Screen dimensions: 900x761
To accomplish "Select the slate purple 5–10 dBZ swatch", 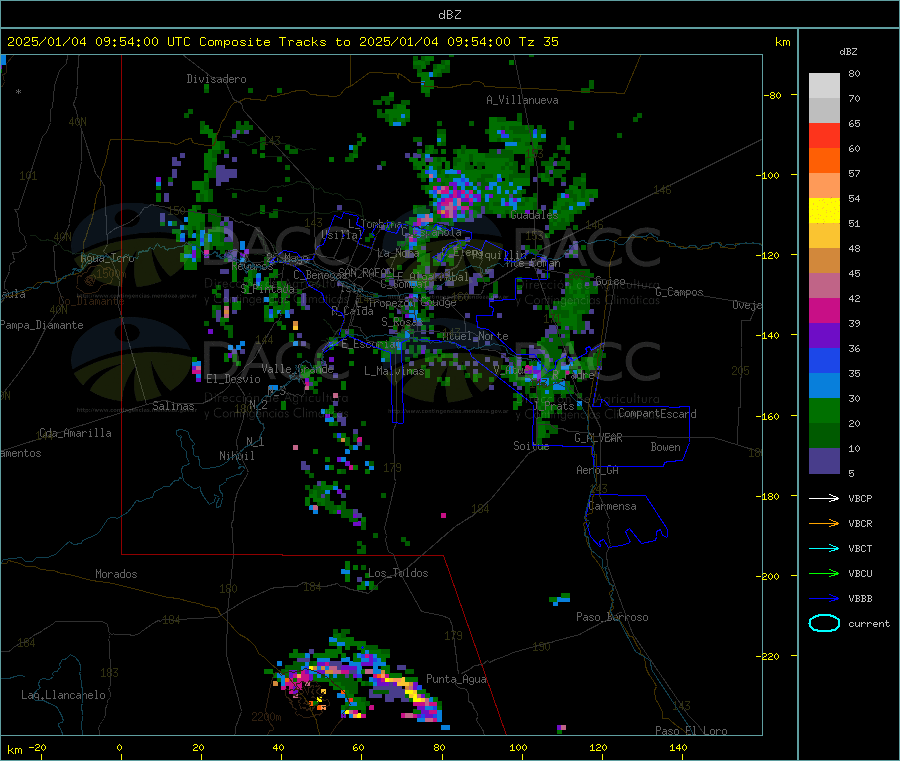I will [x=824, y=461].
